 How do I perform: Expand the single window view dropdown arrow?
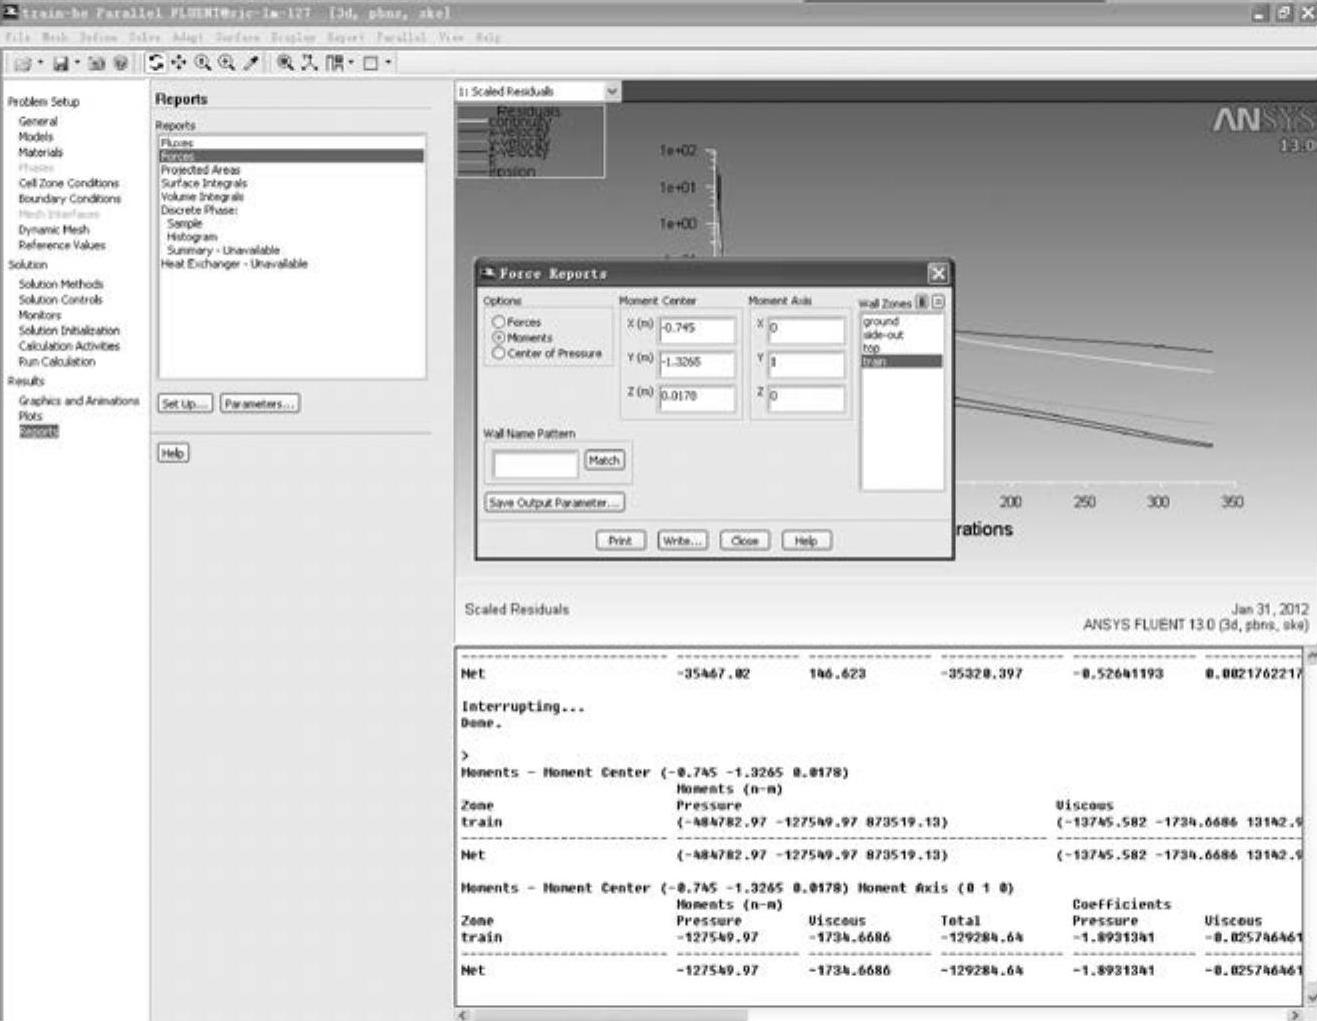coord(388,63)
